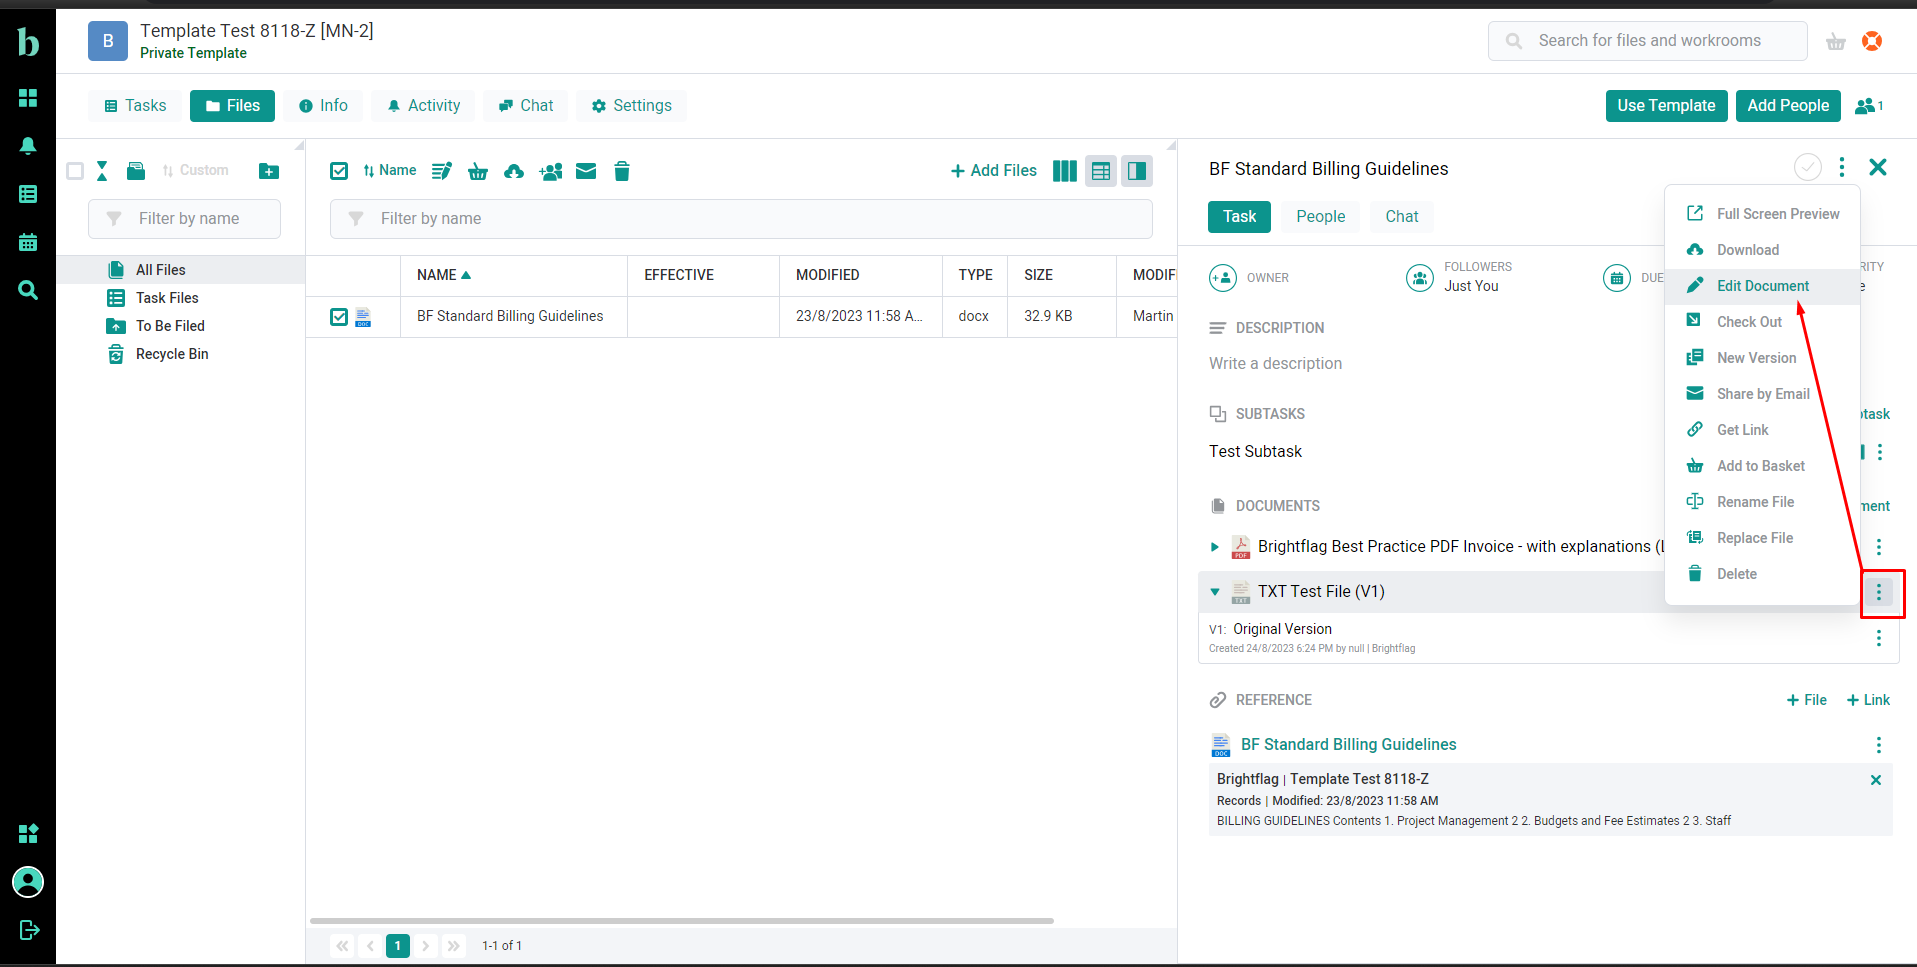This screenshot has height=967, width=1917.
Task: Open three-dot menu for TXT Test File
Action: [x=1879, y=592]
